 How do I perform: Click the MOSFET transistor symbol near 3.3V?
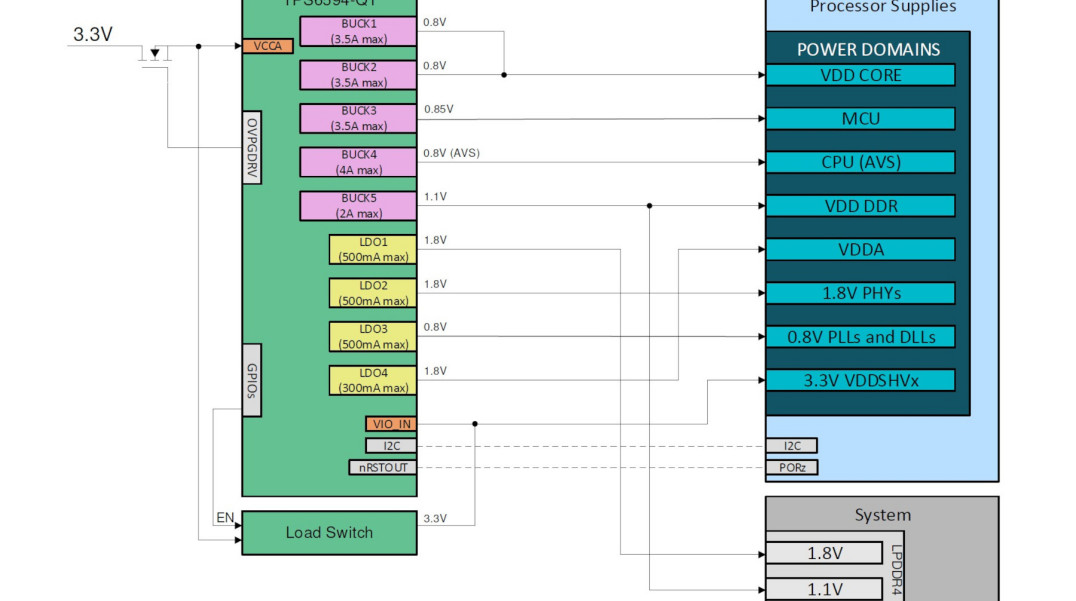tap(155, 54)
